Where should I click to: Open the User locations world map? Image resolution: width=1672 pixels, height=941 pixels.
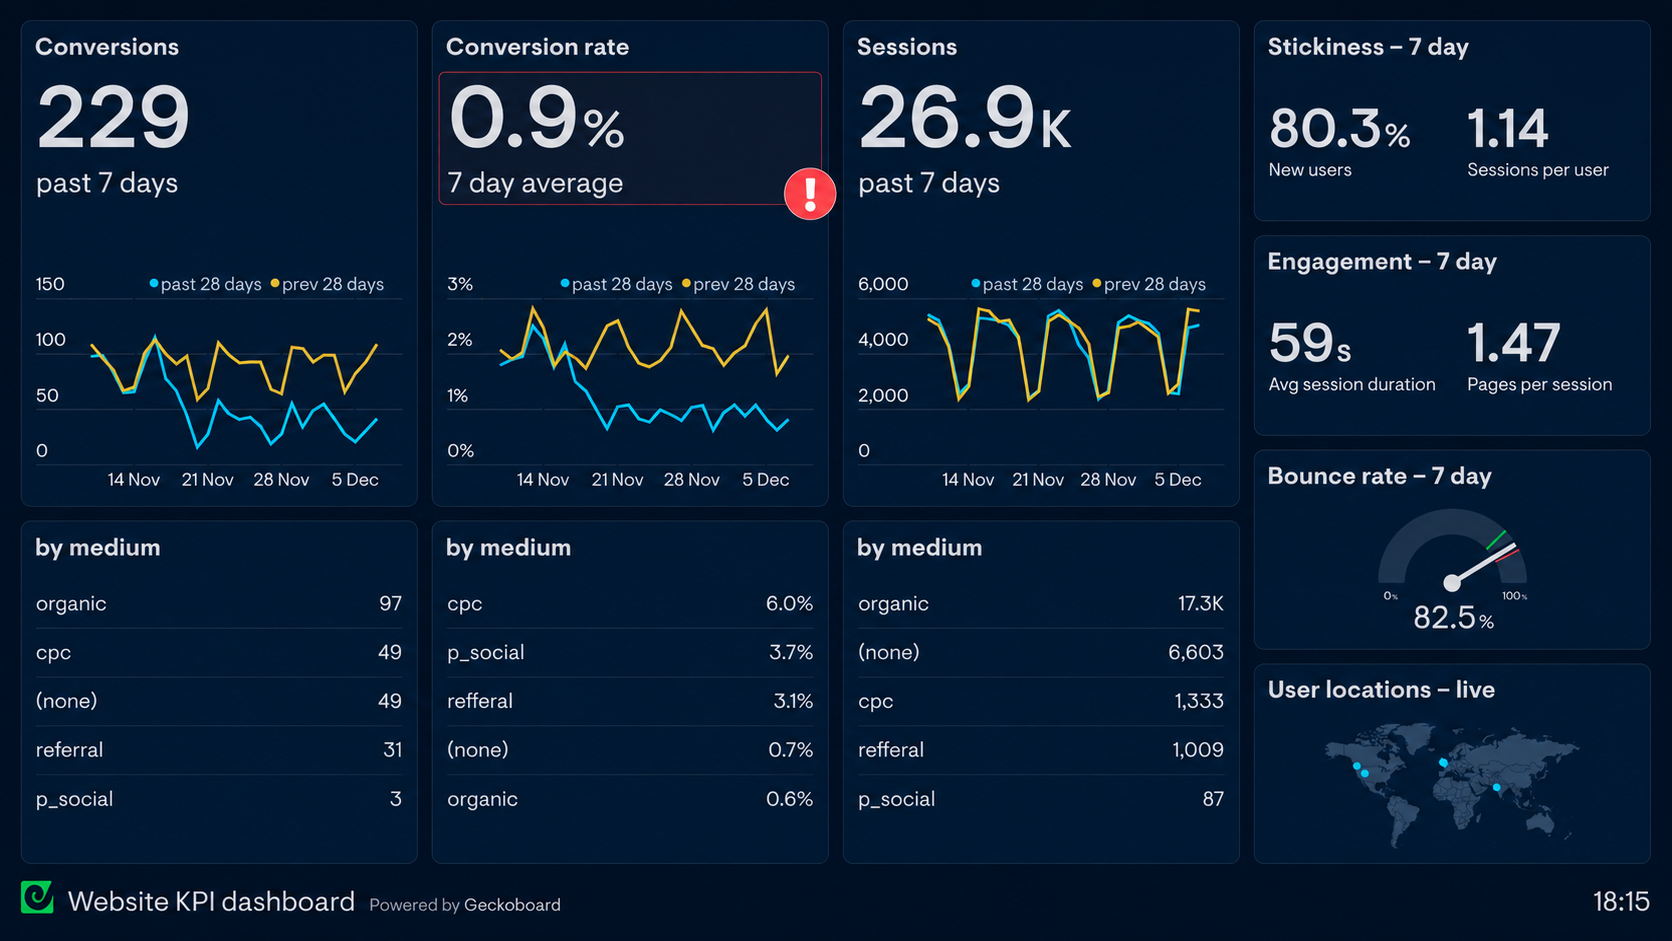1451,785
